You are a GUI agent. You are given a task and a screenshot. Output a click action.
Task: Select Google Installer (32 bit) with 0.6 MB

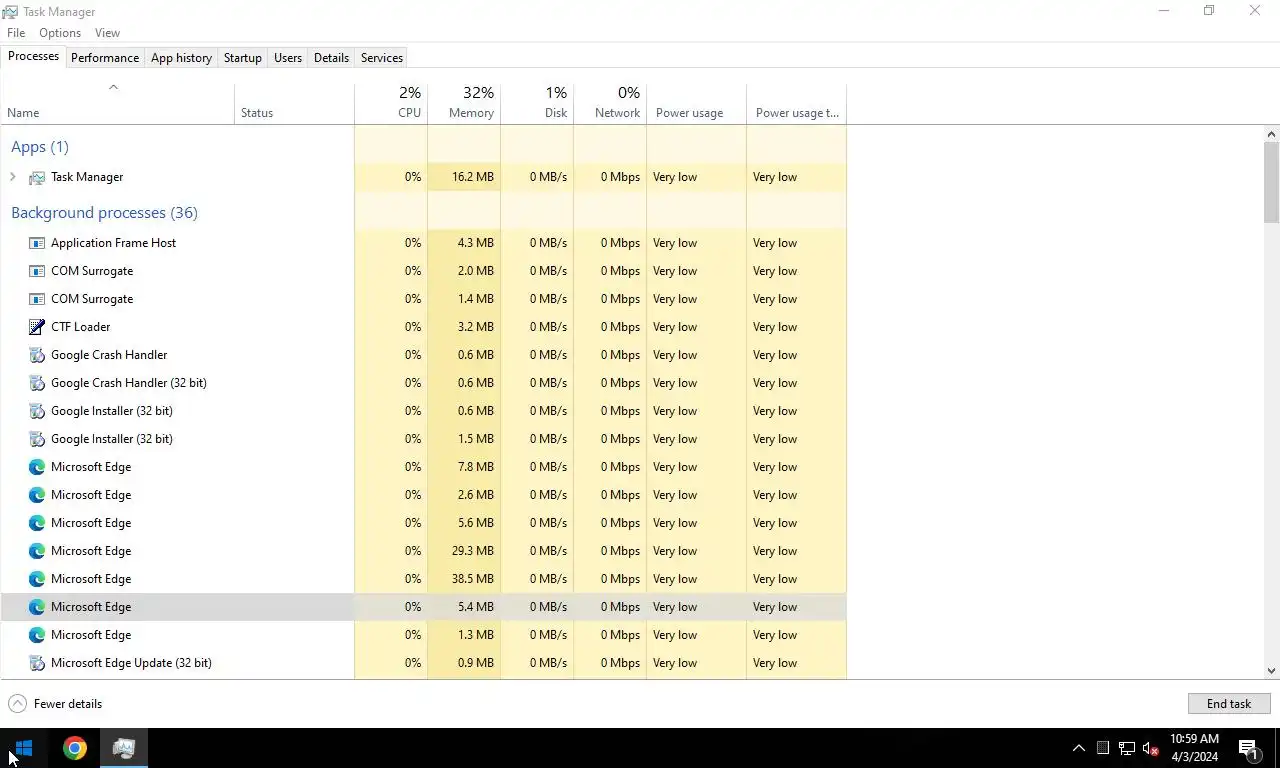click(423, 411)
